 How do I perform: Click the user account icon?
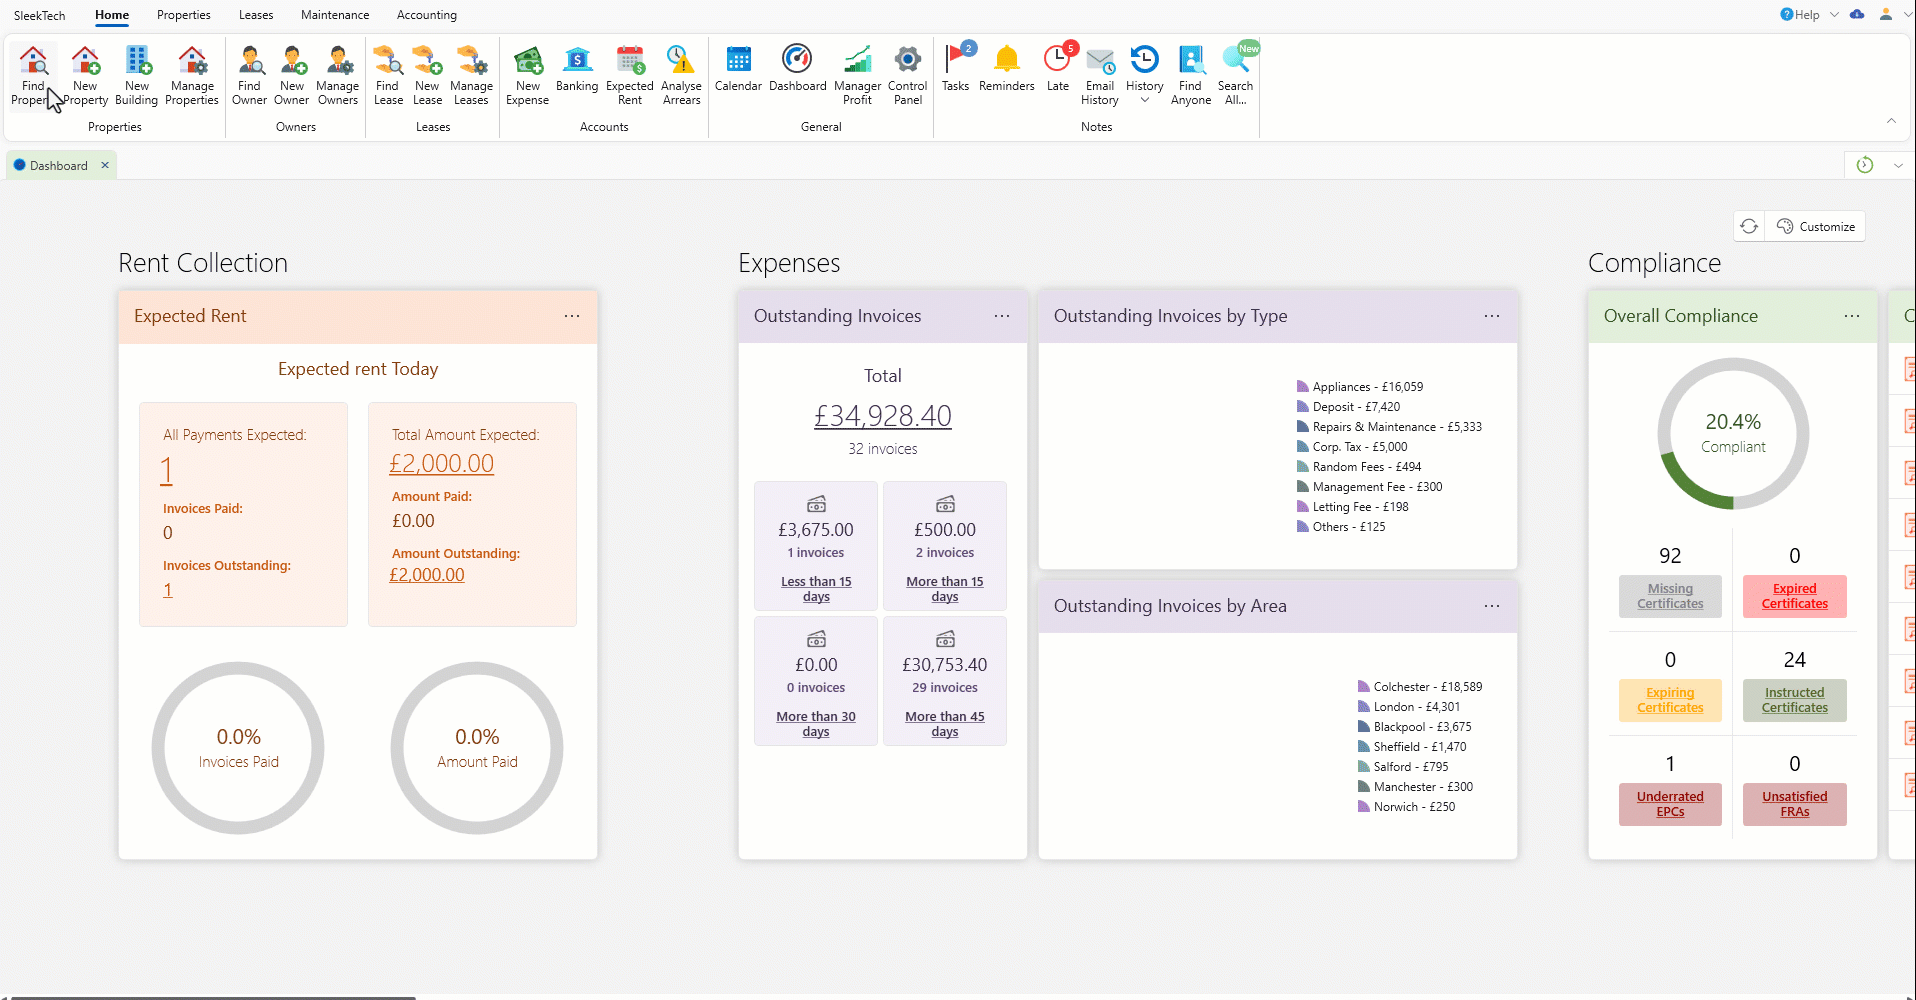(x=1886, y=14)
